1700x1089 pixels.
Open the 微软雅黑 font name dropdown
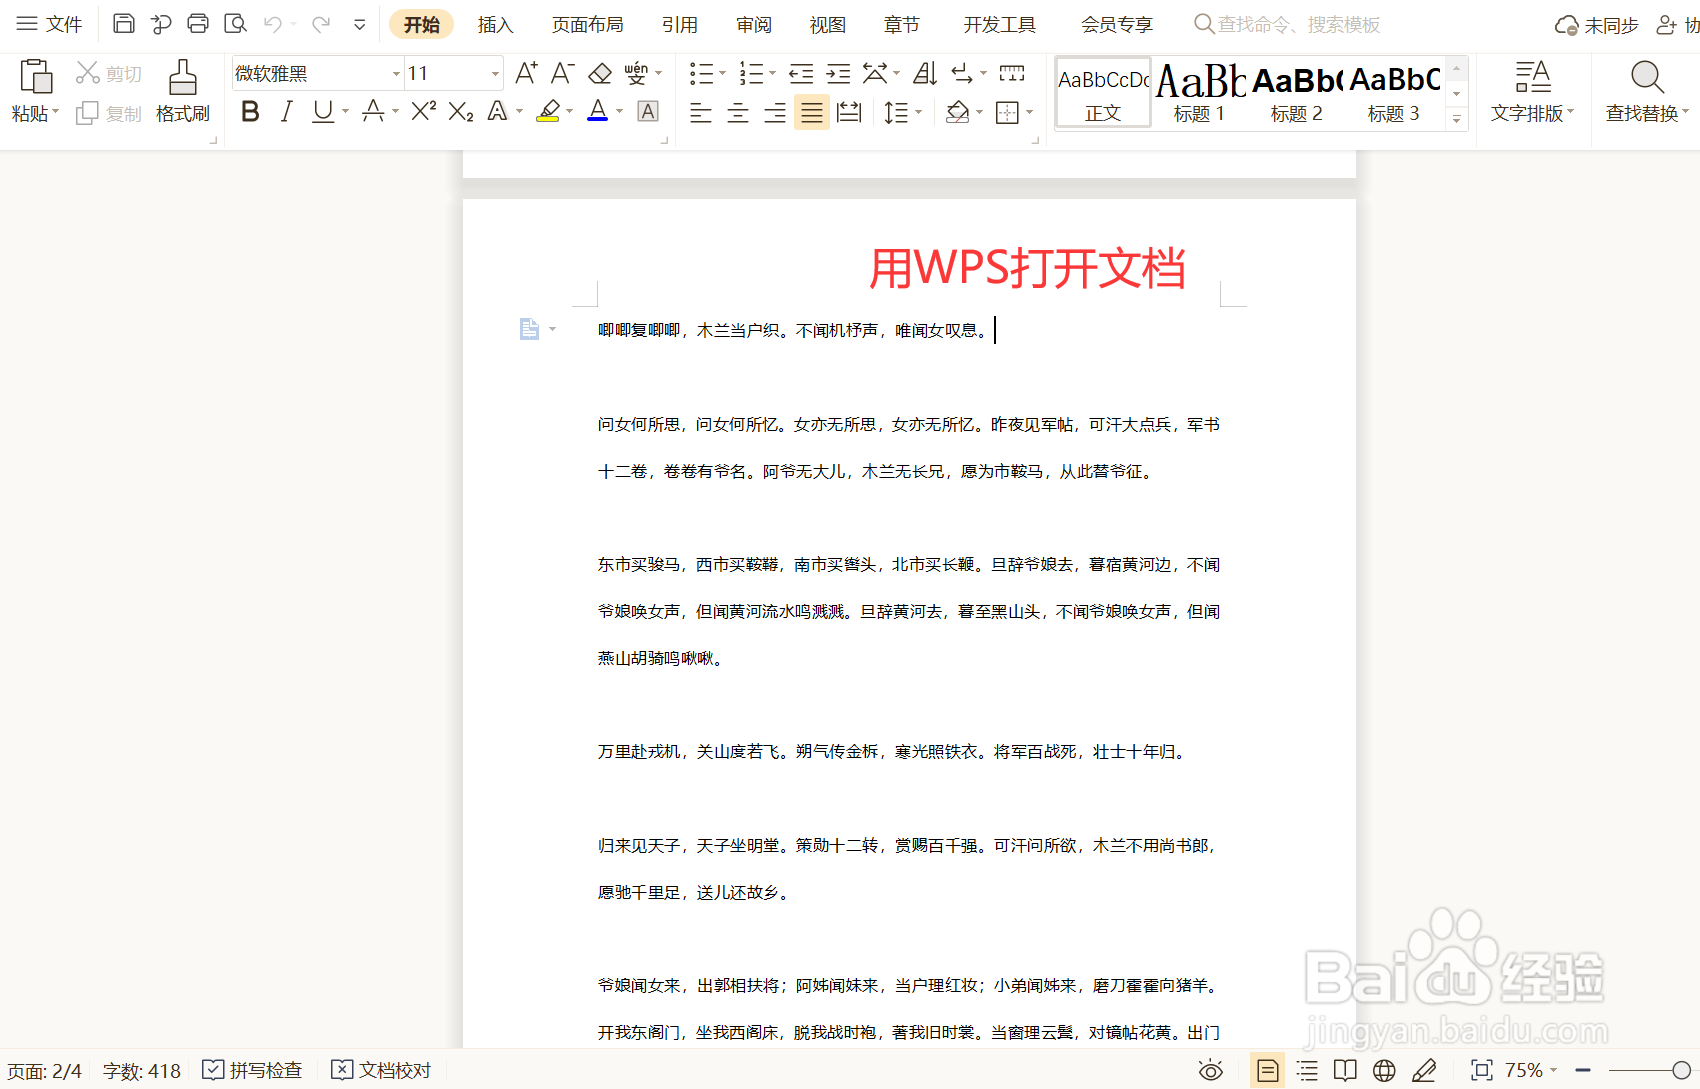pos(394,73)
